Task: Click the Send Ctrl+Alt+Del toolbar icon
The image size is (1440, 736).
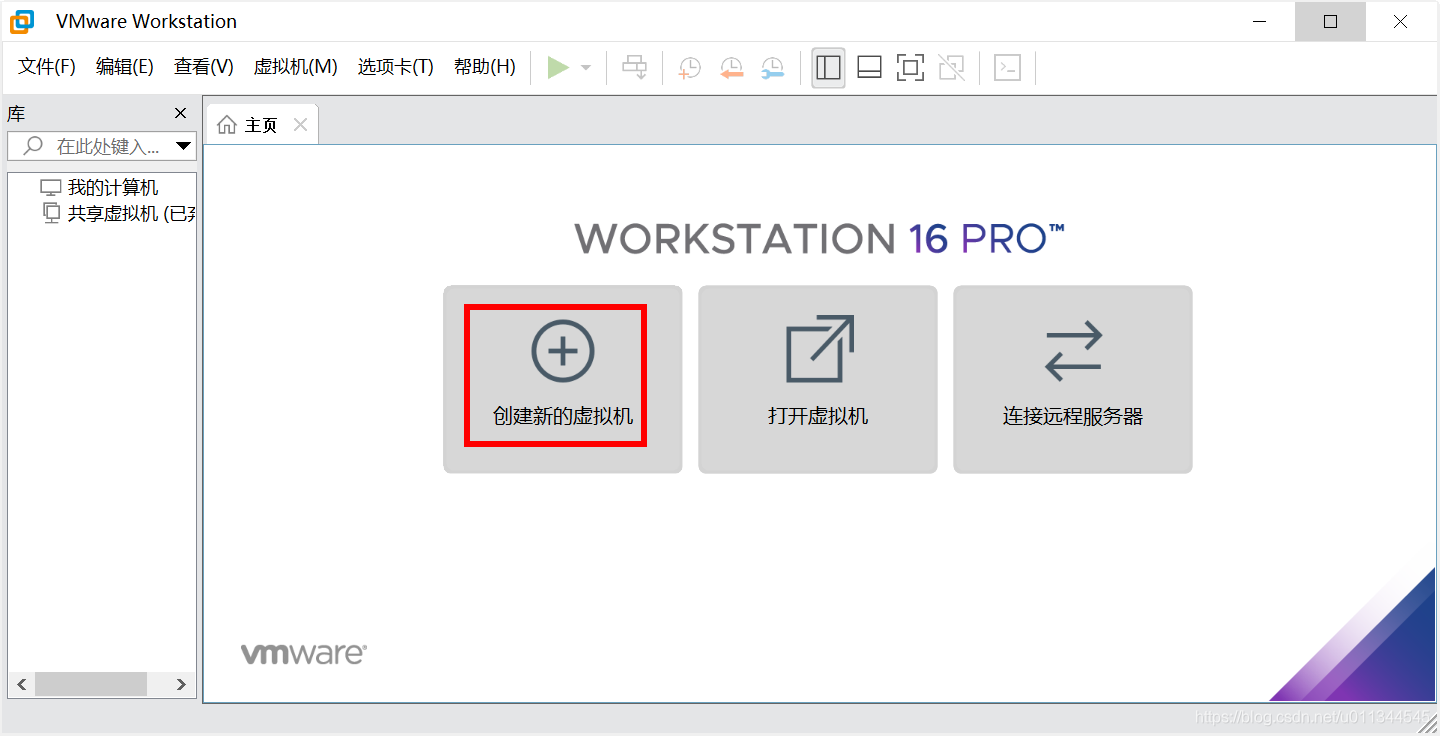Action: (x=635, y=67)
